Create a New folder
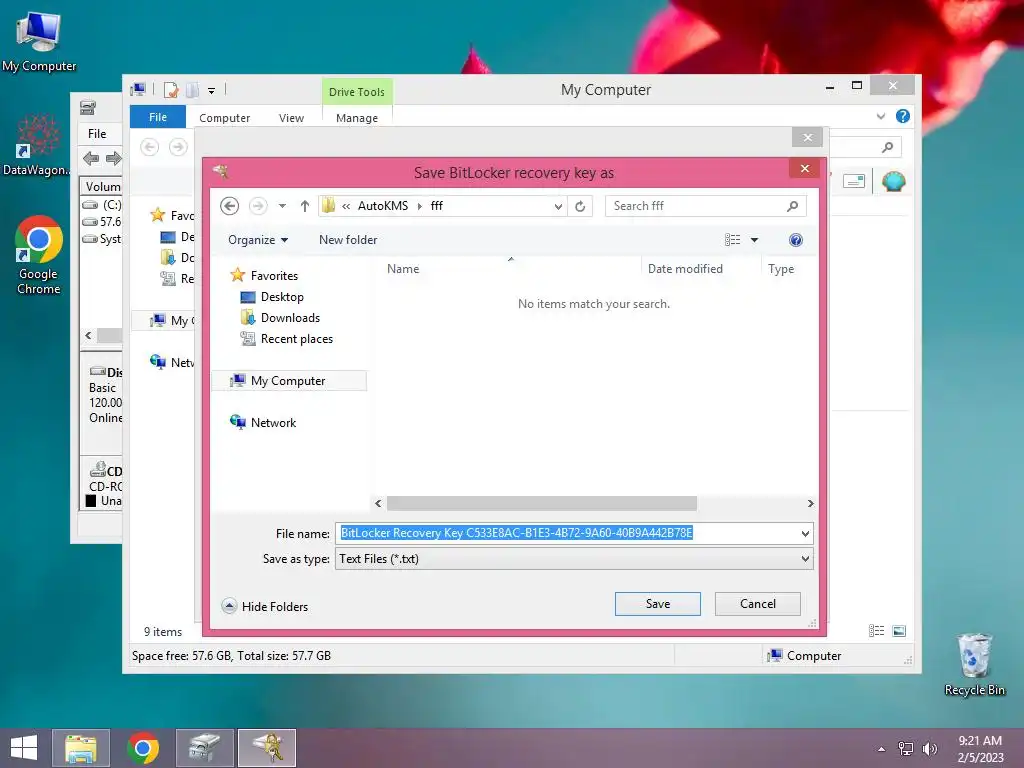Viewport: 1024px width, 768px height. click(348, 240)
